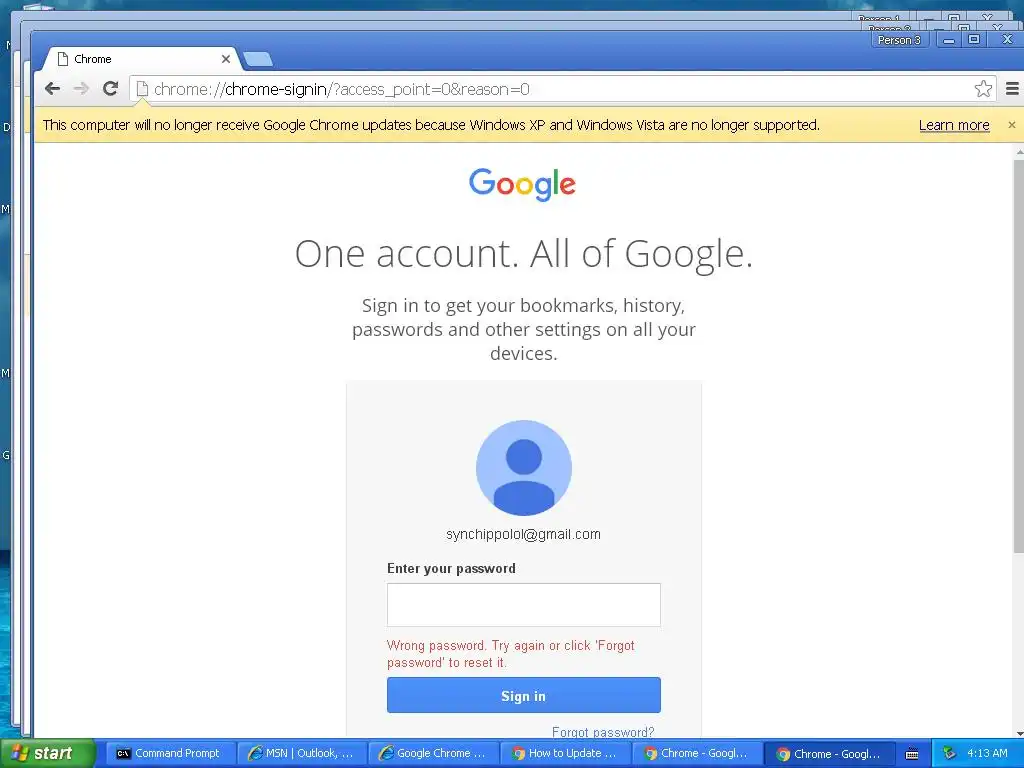Click the page icon in the address bar
The height and width of the screenshot is (768, 1024).
(x=142, y=89)
